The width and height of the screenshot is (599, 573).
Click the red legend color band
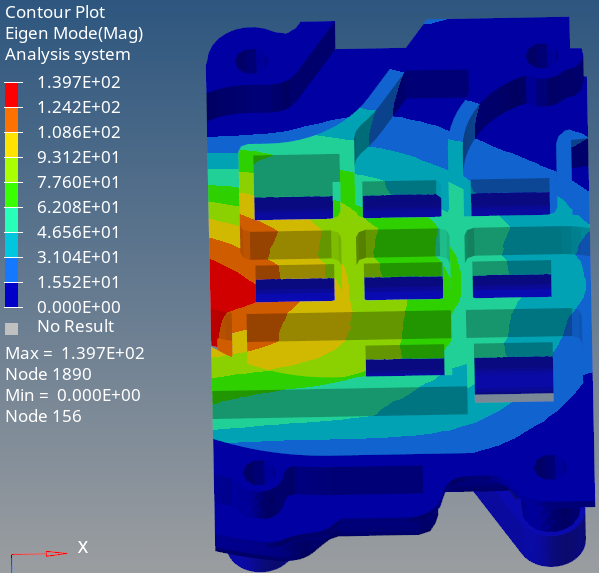11,95
